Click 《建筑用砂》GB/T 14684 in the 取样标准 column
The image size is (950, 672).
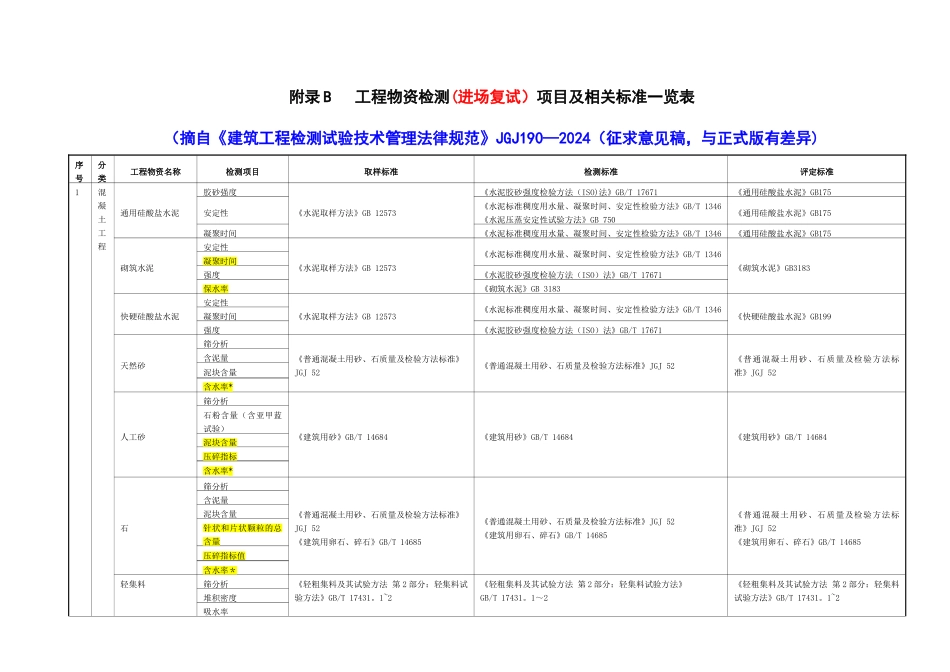[342, 437]
